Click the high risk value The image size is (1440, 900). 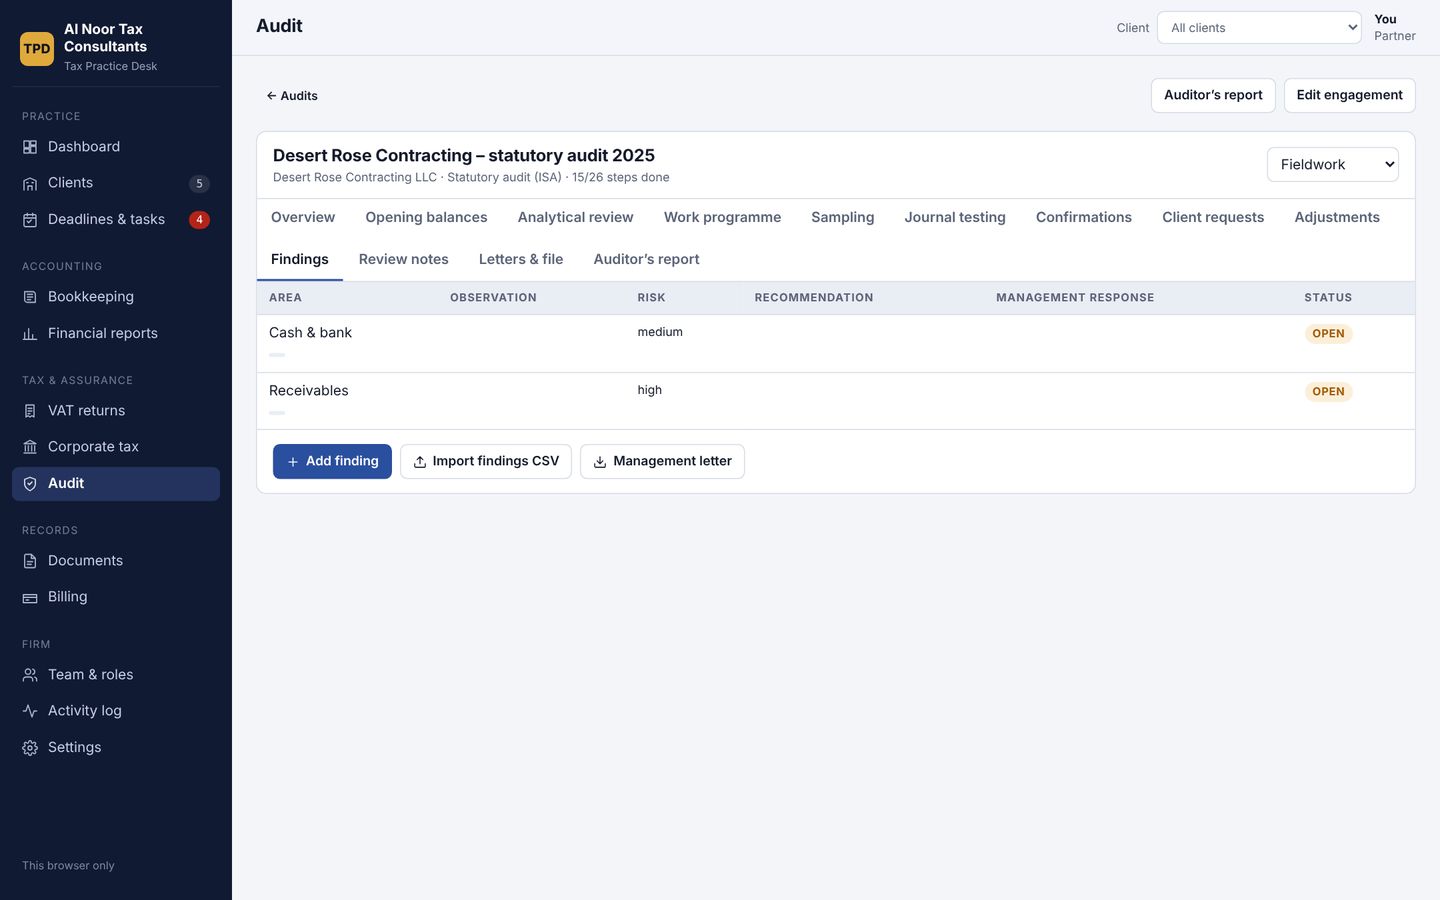650,390
